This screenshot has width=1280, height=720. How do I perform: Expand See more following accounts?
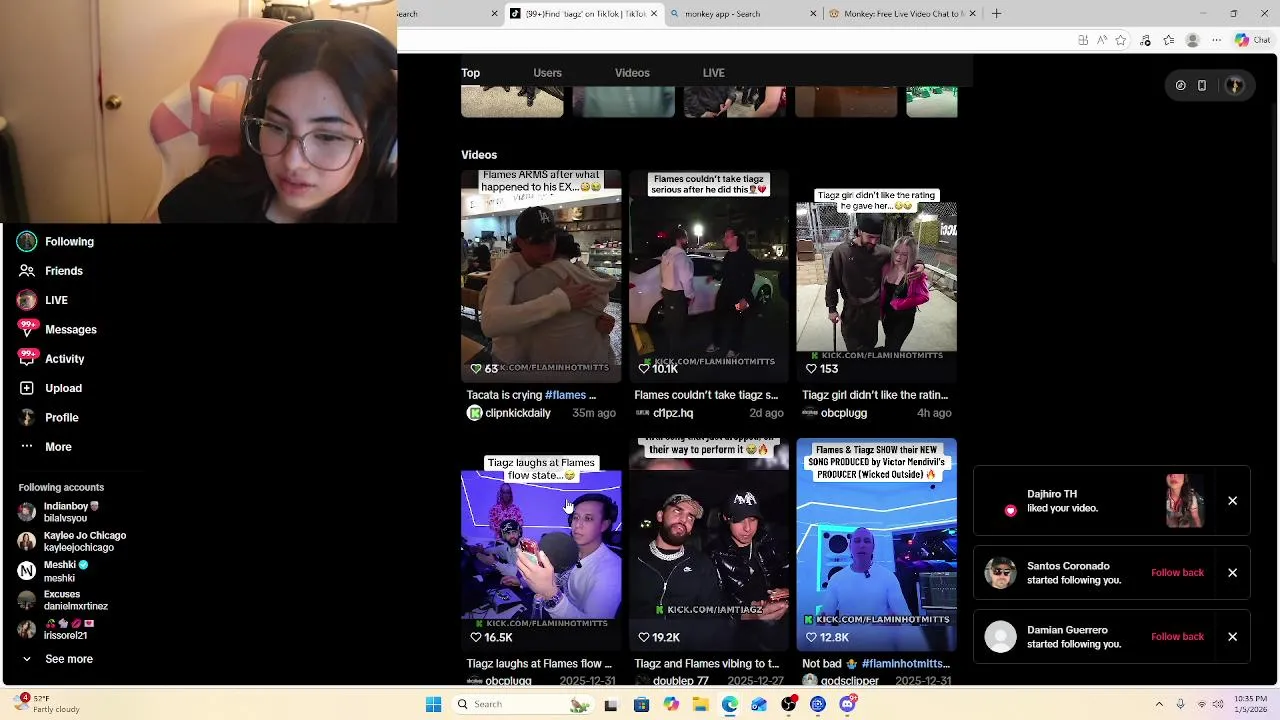pyautogui.click(x=57, y=659)
